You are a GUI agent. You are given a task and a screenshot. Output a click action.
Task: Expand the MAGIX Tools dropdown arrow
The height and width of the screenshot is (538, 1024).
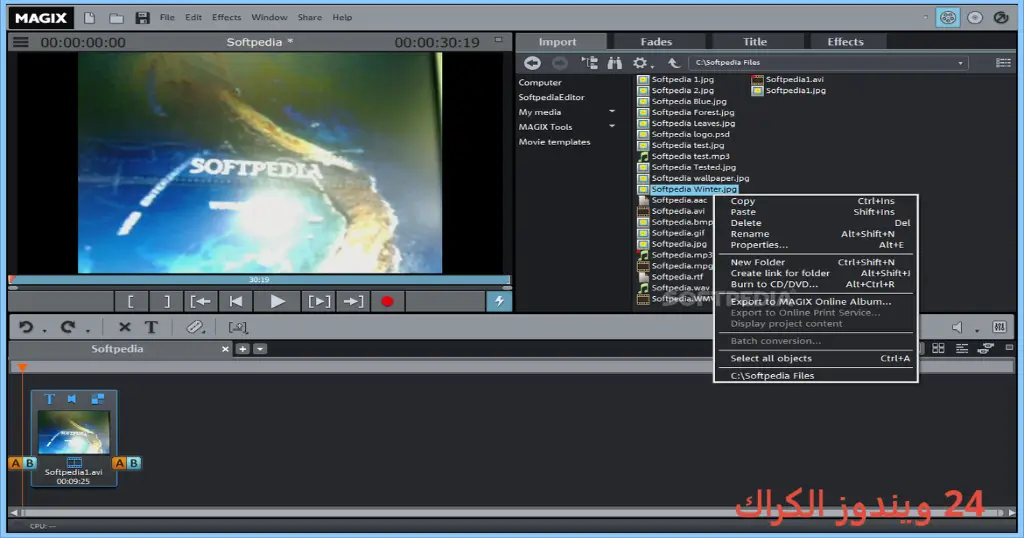[x=612, y=126]
